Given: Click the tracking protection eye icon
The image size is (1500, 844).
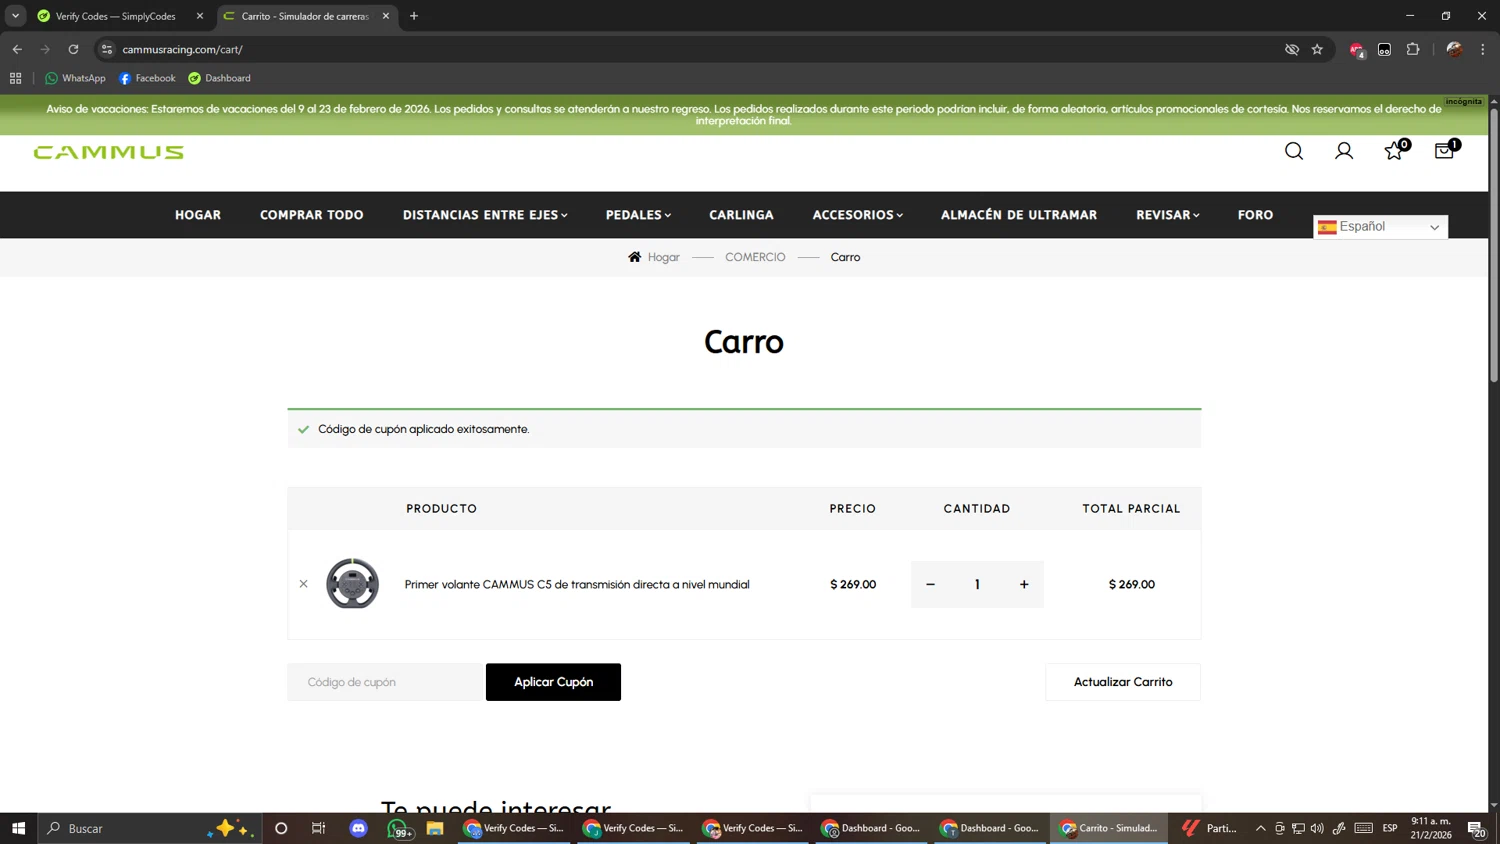Looking at the screenshot, I should 1292,49.
